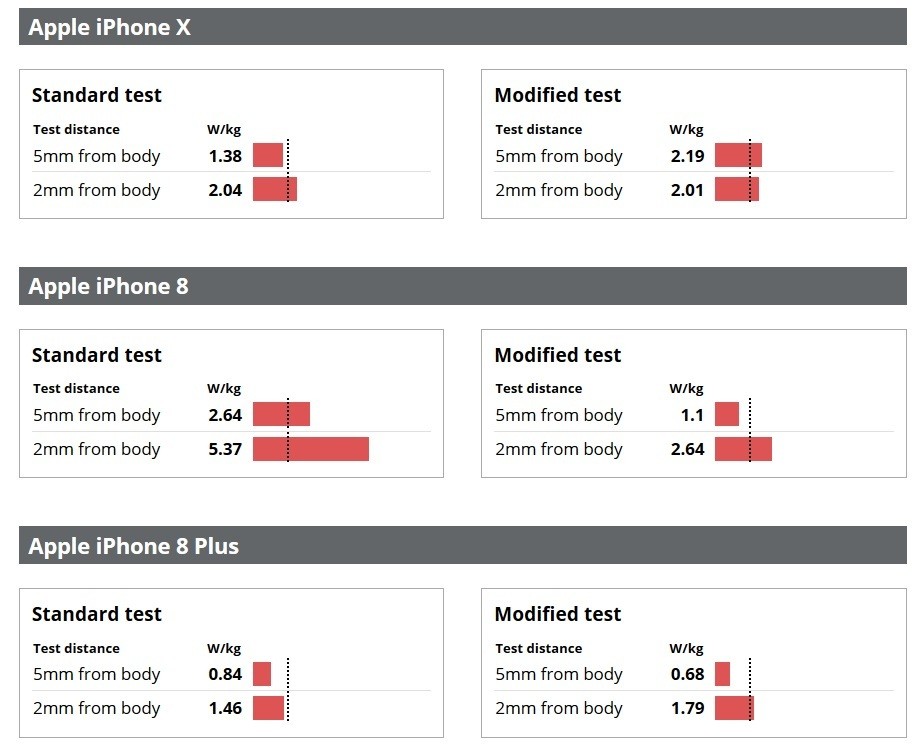Click iPhone X Modified test title

558,95
